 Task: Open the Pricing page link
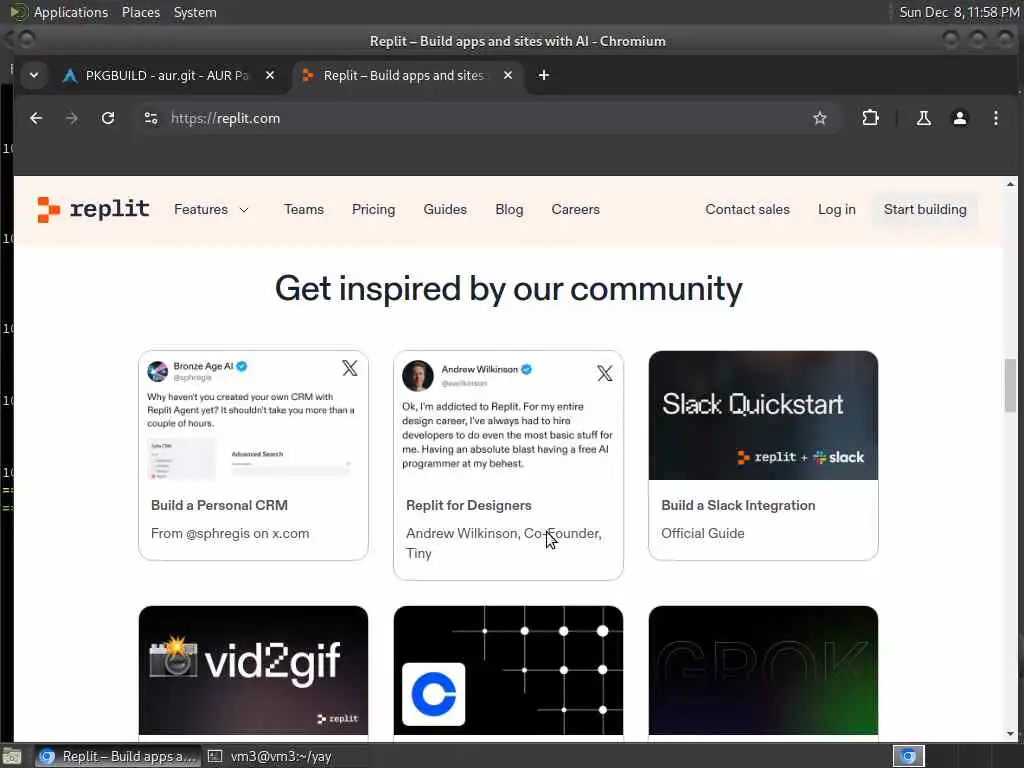click(x=374, y=210)
